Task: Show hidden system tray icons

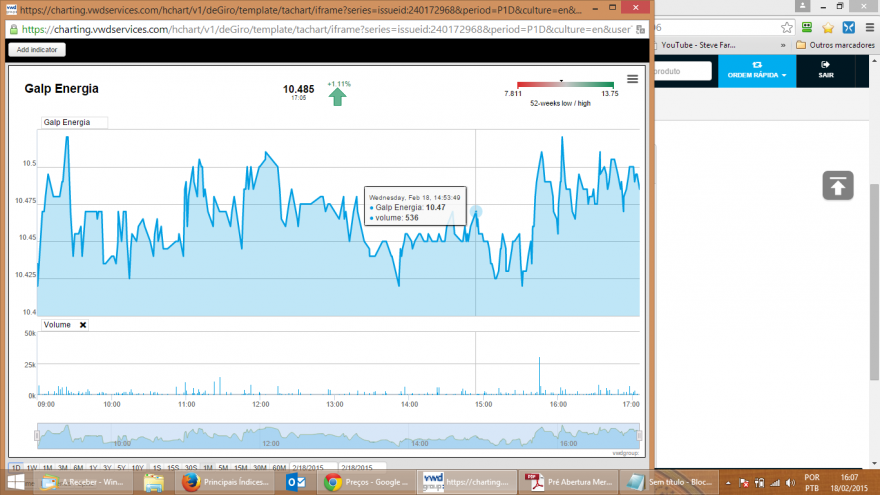Action: tap(728, 483)
